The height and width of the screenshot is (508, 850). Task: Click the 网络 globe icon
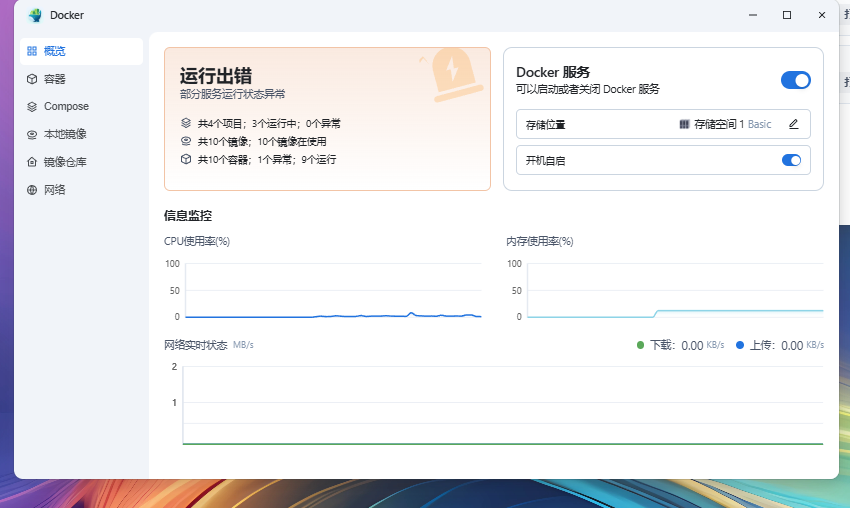[x=32, y=190]
